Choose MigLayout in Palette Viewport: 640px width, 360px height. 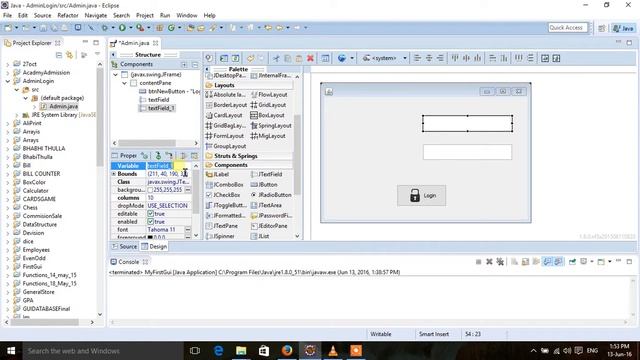(x=268, y=136)
